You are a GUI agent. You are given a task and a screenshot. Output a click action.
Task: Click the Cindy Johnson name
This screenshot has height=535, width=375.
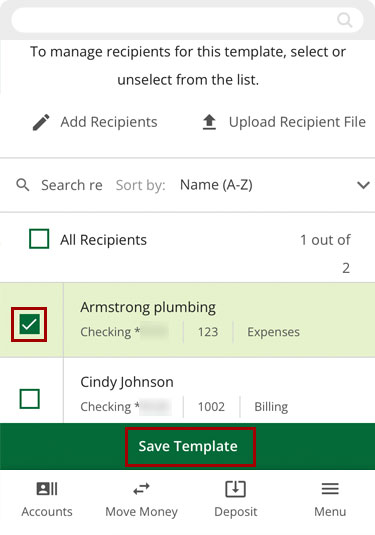(x=127, y=382)
